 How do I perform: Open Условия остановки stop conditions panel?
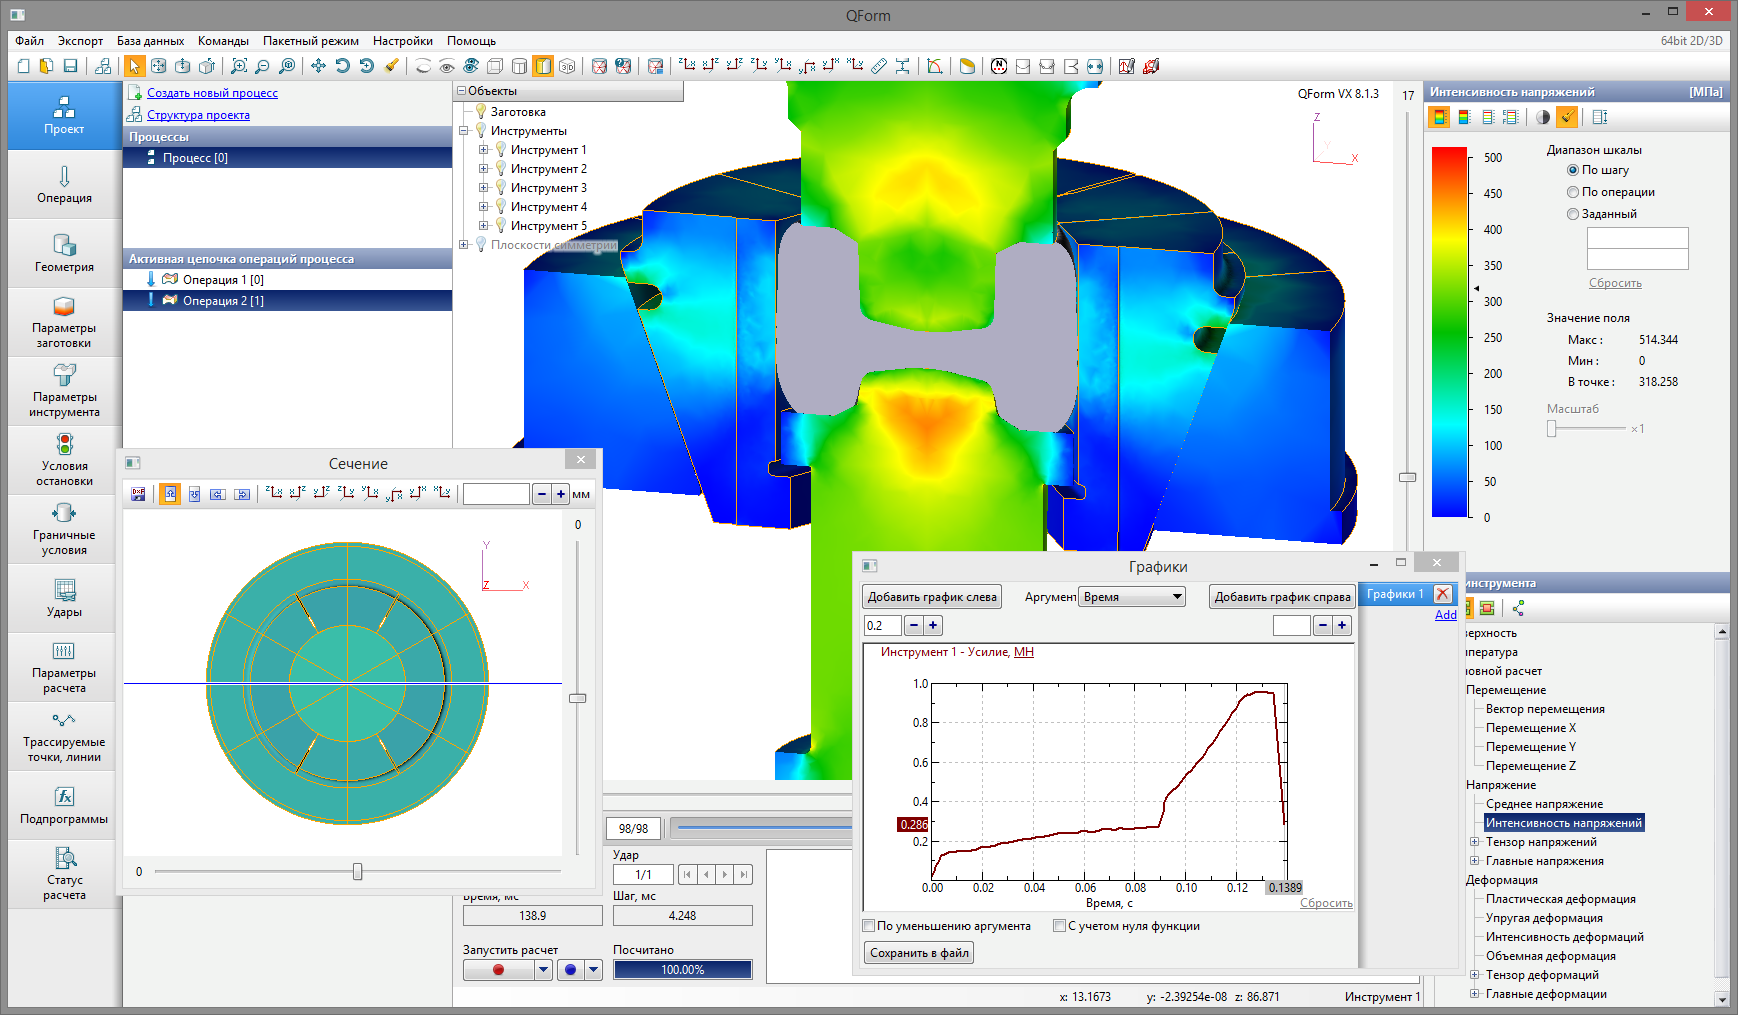pyautogui.click(x=64, y=460)
